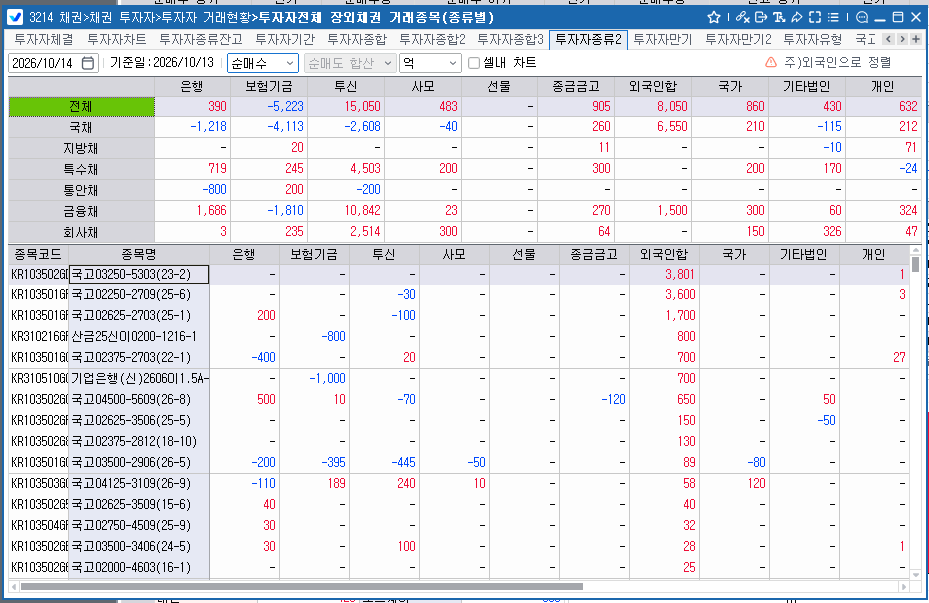Open the chat bubble help icon
The width and height of the screenshot is (929, 603).
pyautogui.click(x=863, y=17)
